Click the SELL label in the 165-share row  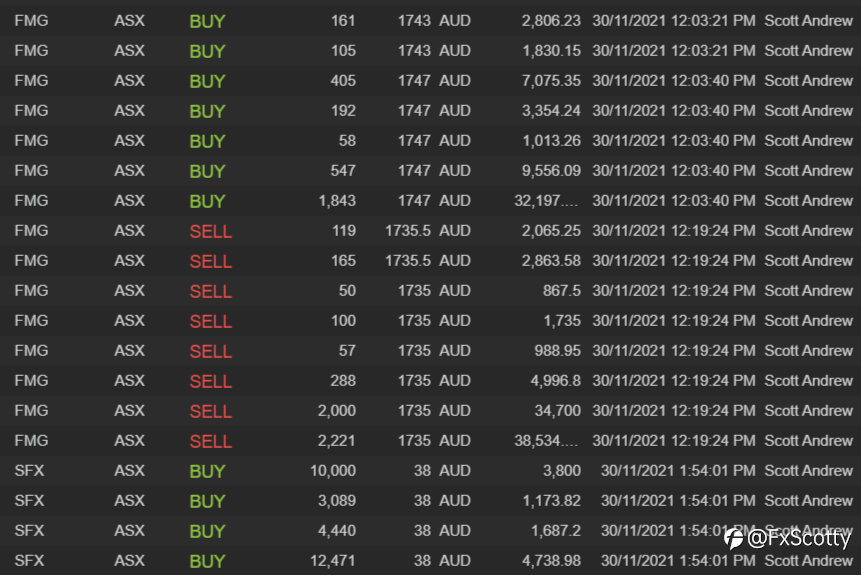[x=211, y=261]
